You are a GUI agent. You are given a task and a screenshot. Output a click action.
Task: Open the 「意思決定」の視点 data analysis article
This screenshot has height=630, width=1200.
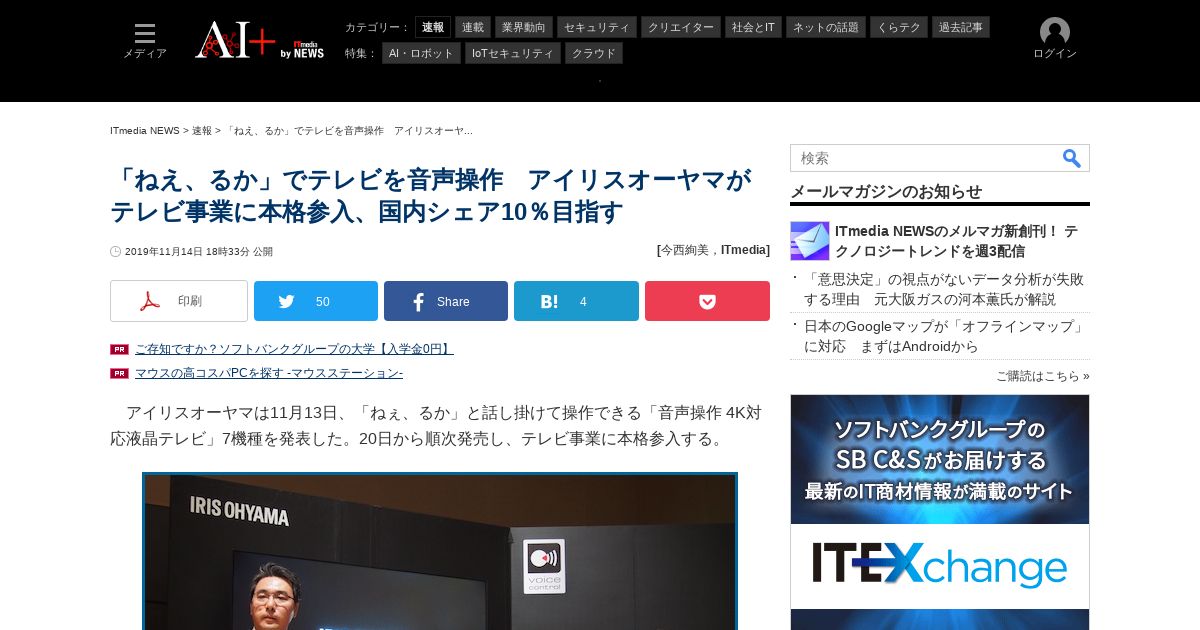point(944,289)
